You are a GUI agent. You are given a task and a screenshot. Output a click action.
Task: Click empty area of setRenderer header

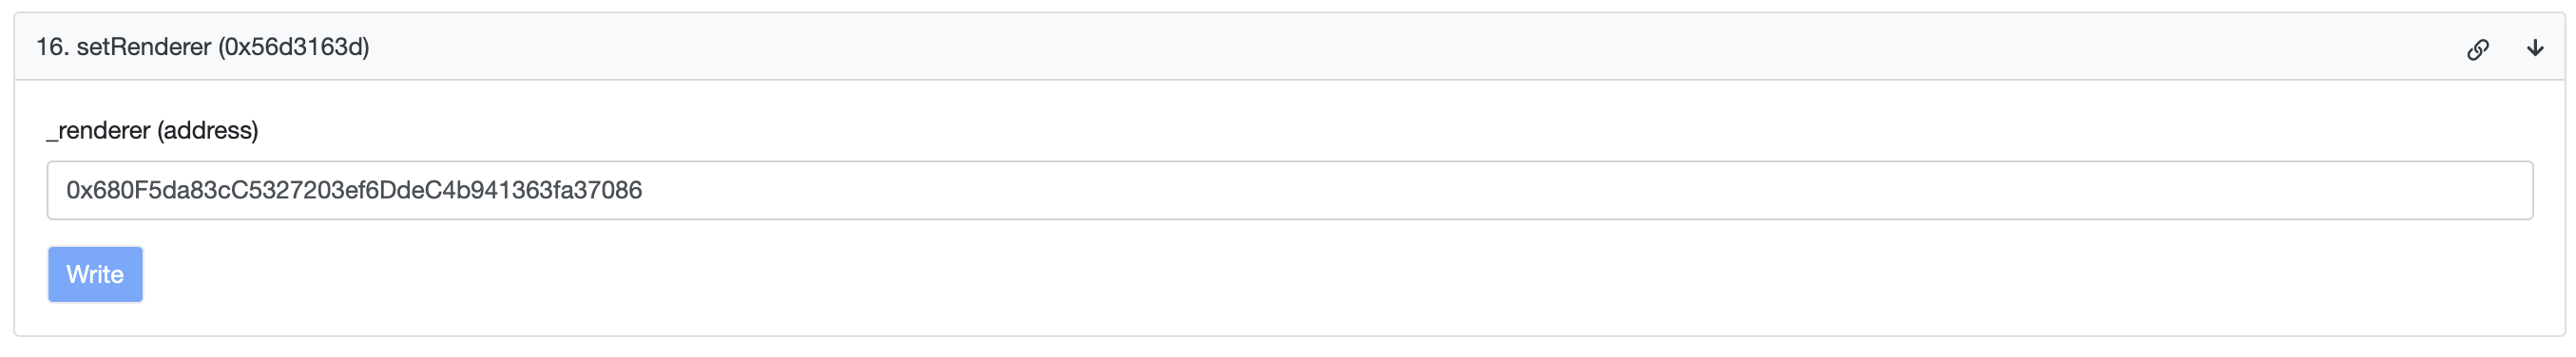[1400, 47]
